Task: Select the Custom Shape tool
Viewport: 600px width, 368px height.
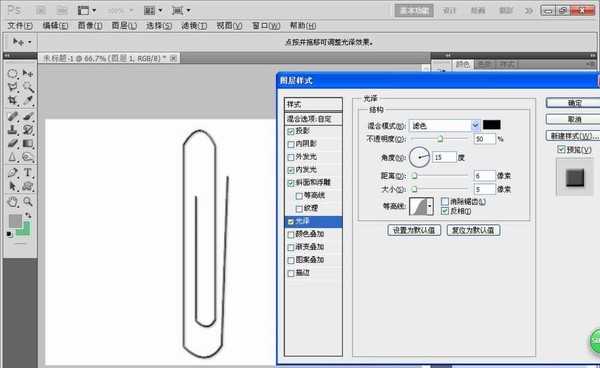Action: tap(28, 186)
